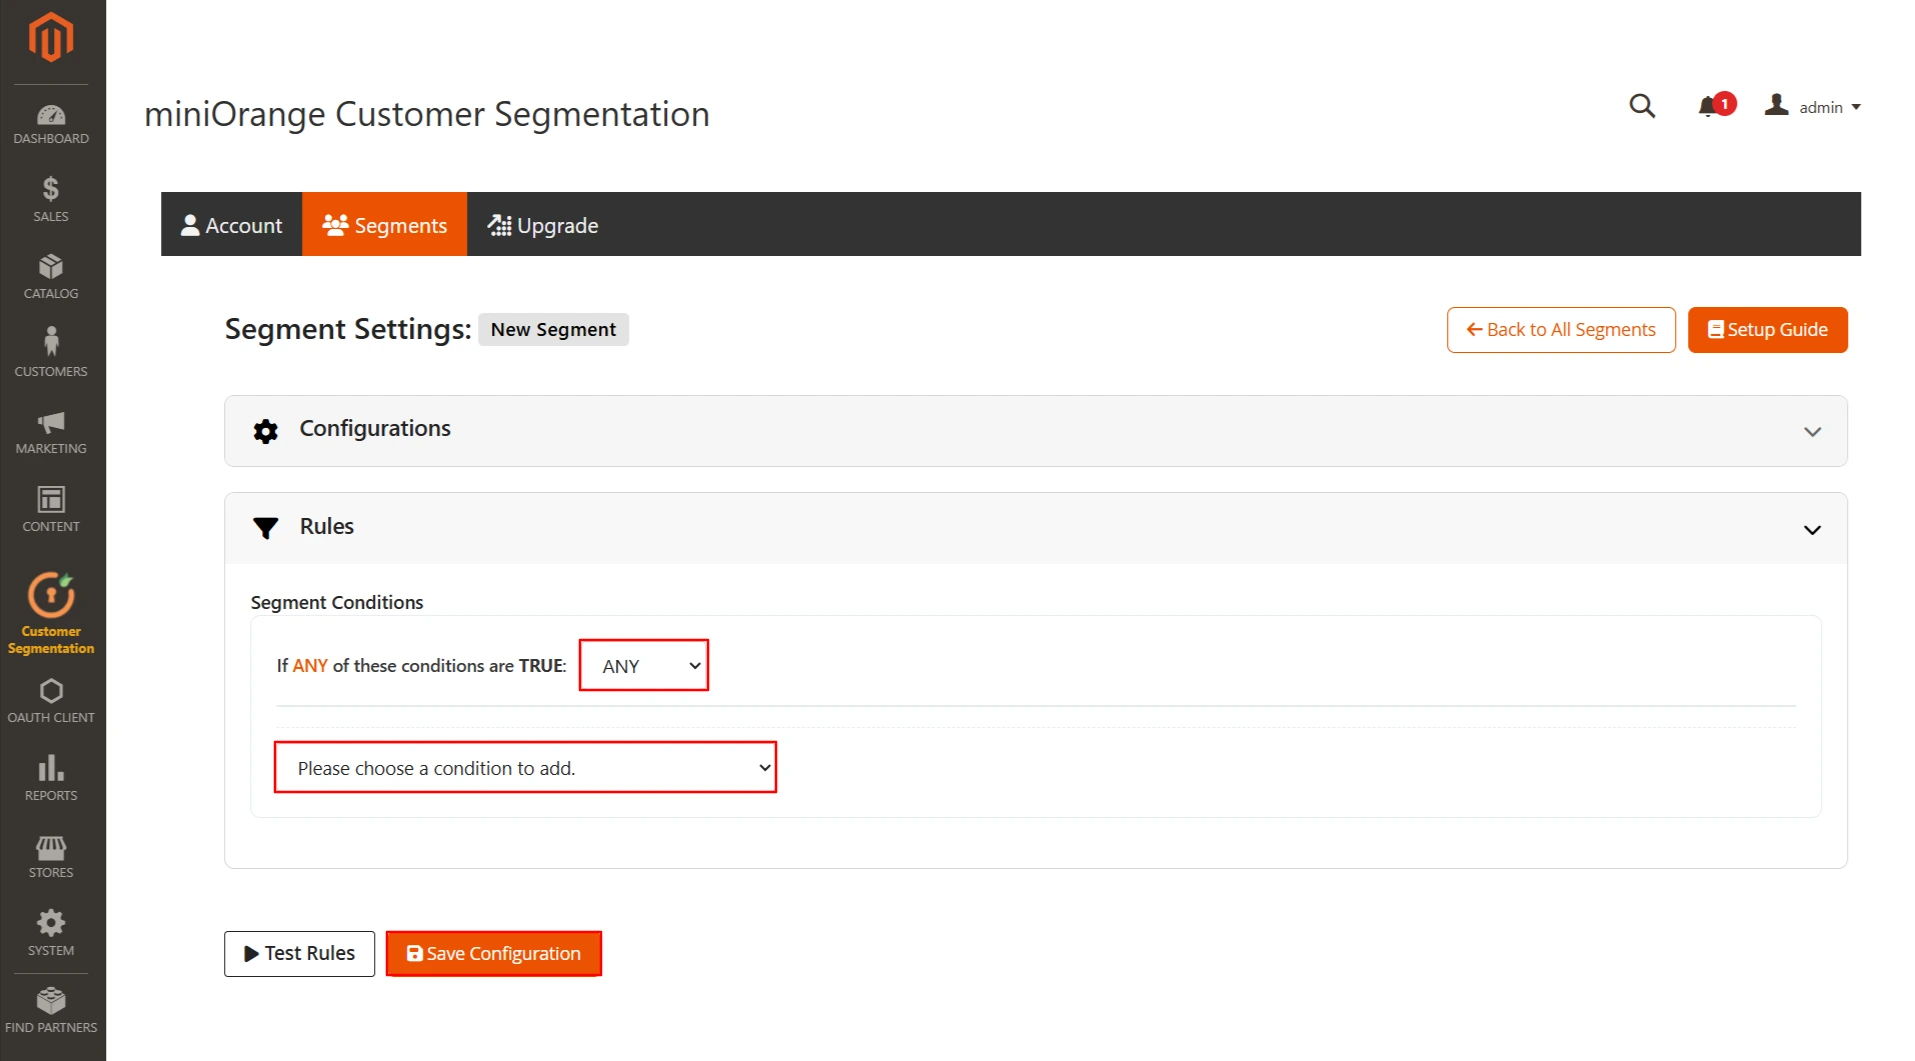This screenshot has width=1915, height=1061.
Task: Select the Sales section in sidebar
Action: coord(50,197)
